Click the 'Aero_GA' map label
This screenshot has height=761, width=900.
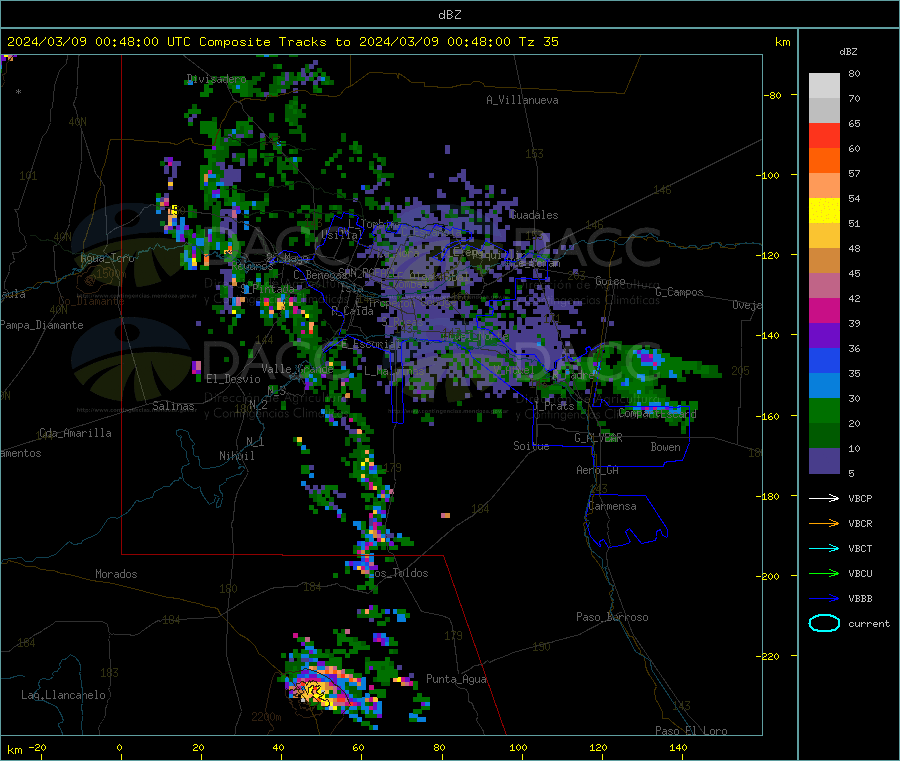(x=597, y=471)
